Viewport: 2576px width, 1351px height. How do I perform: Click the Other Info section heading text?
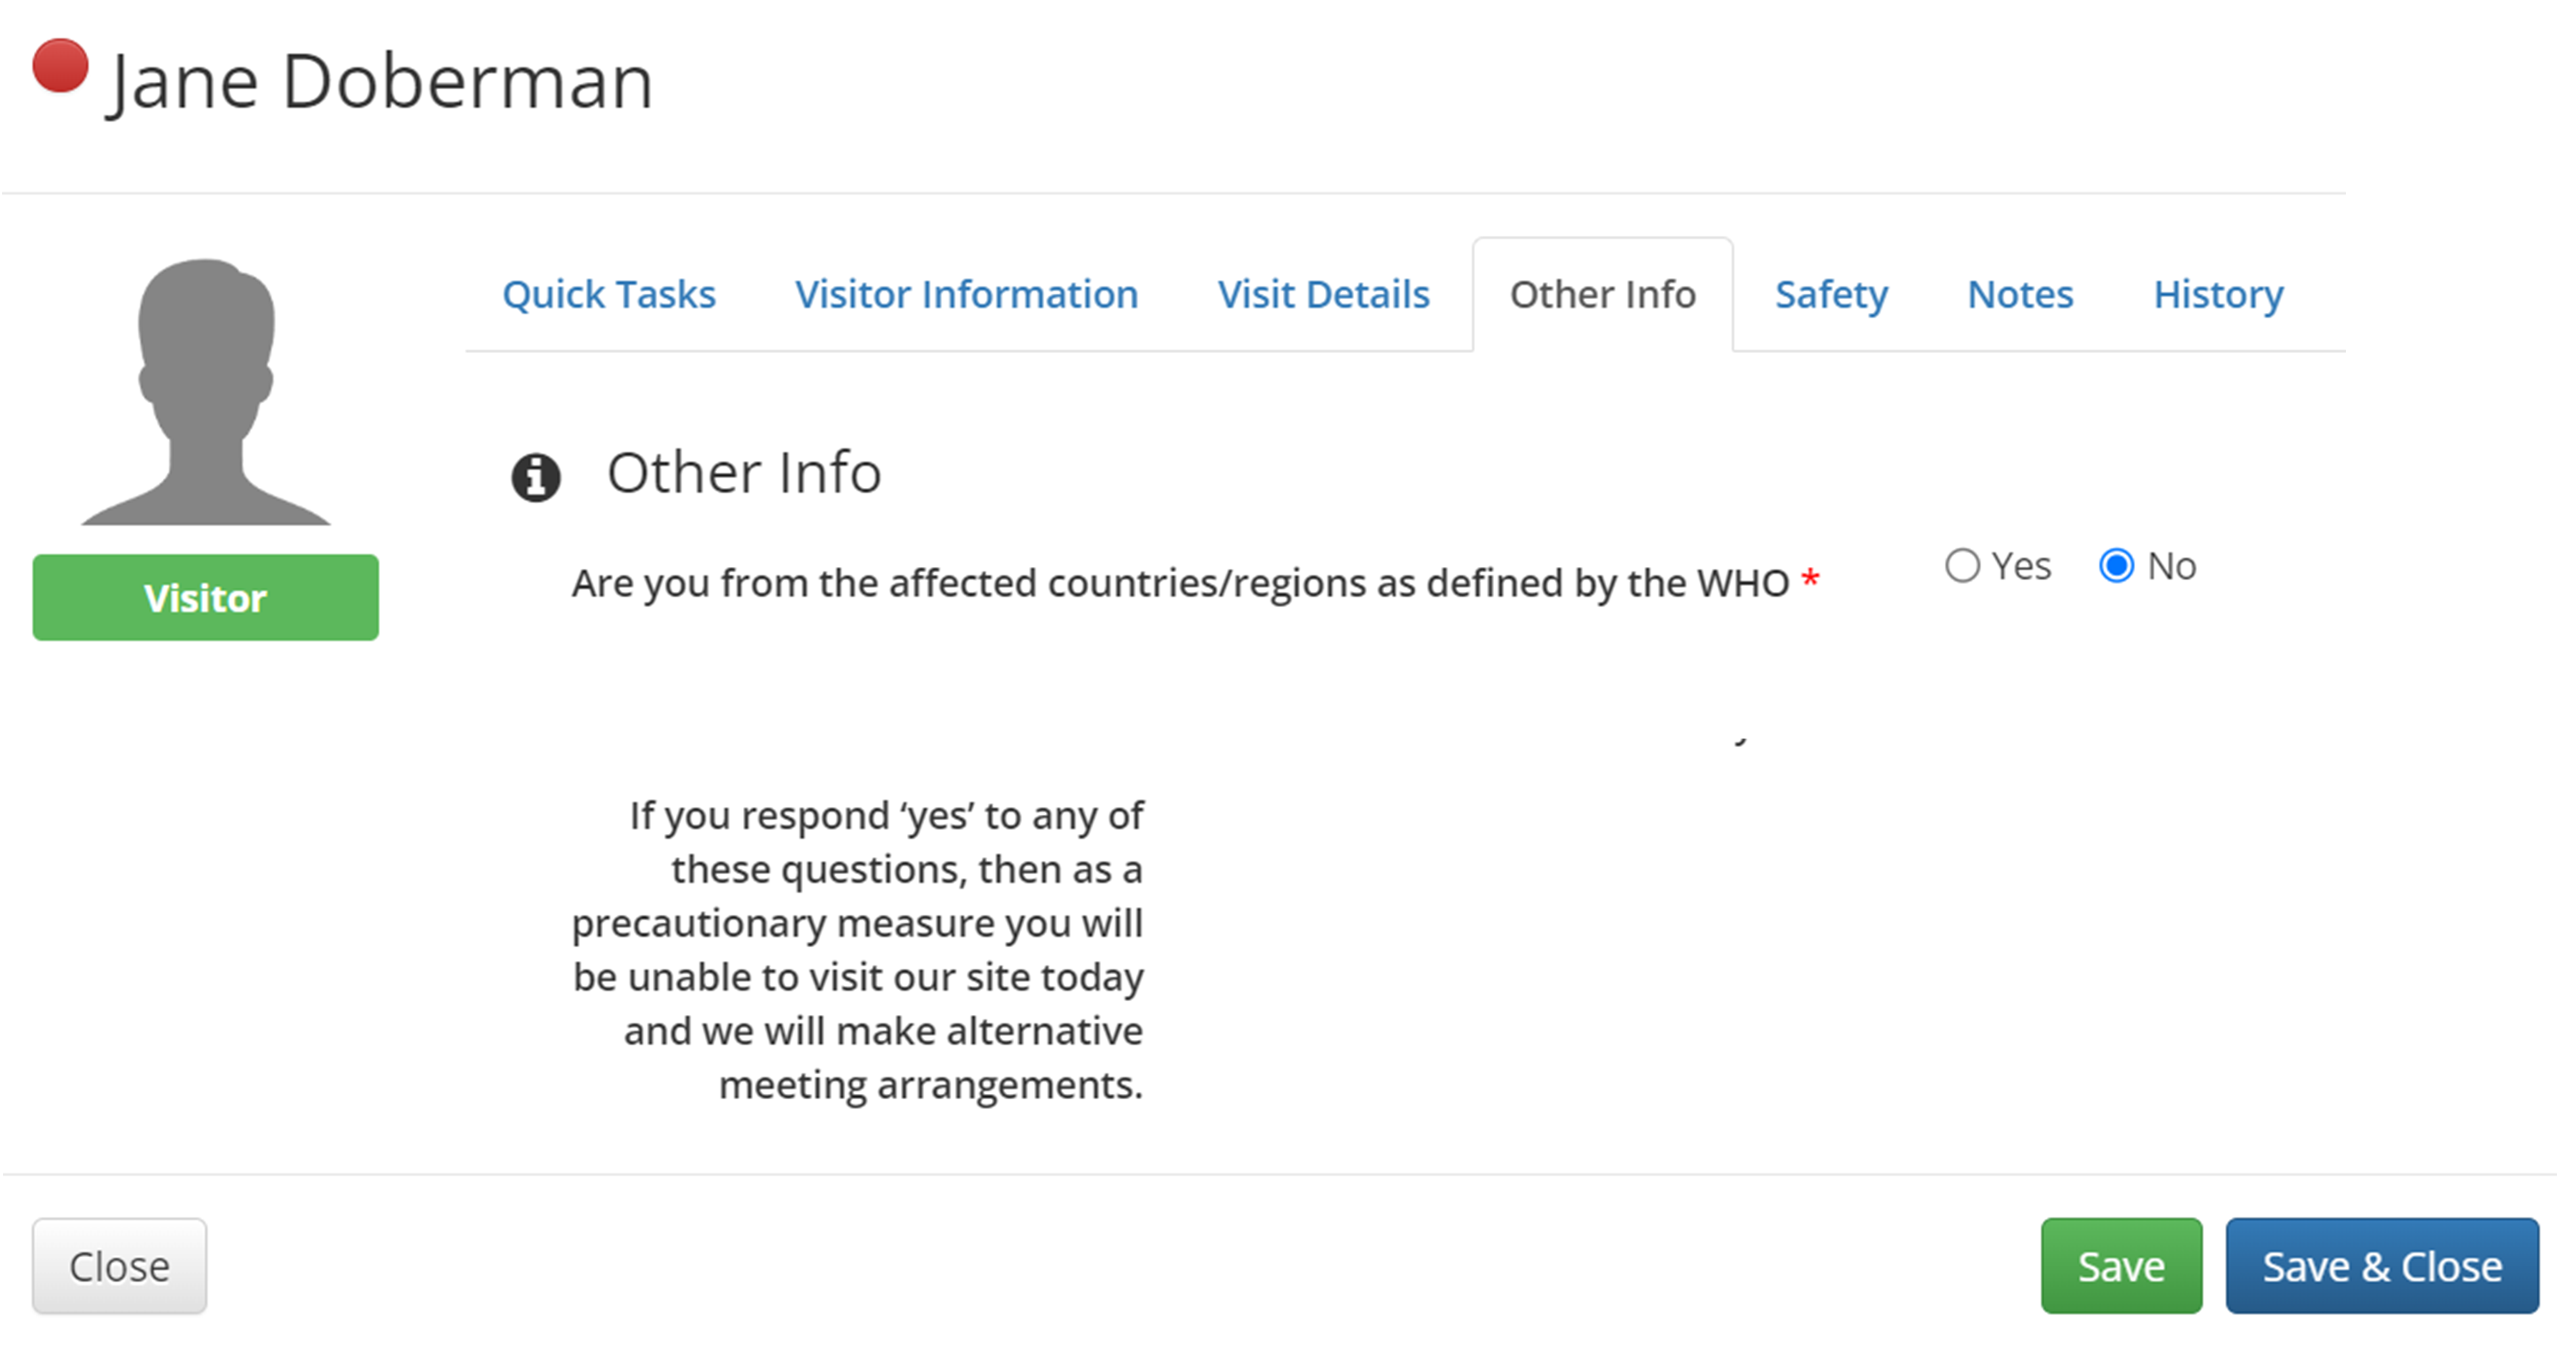pyautogui.click(x=744, y=473)
